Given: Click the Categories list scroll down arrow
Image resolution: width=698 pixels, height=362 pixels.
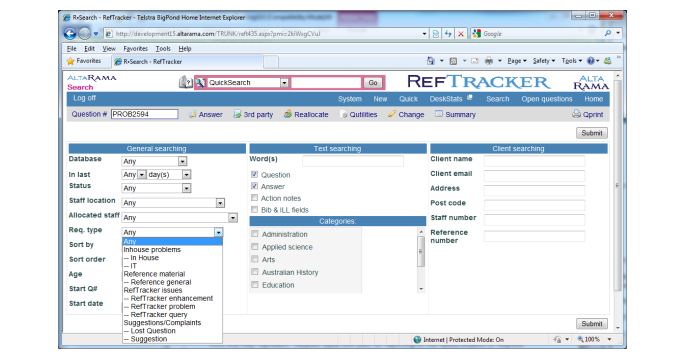Looking at the screenshot, I should click(421, 289).
